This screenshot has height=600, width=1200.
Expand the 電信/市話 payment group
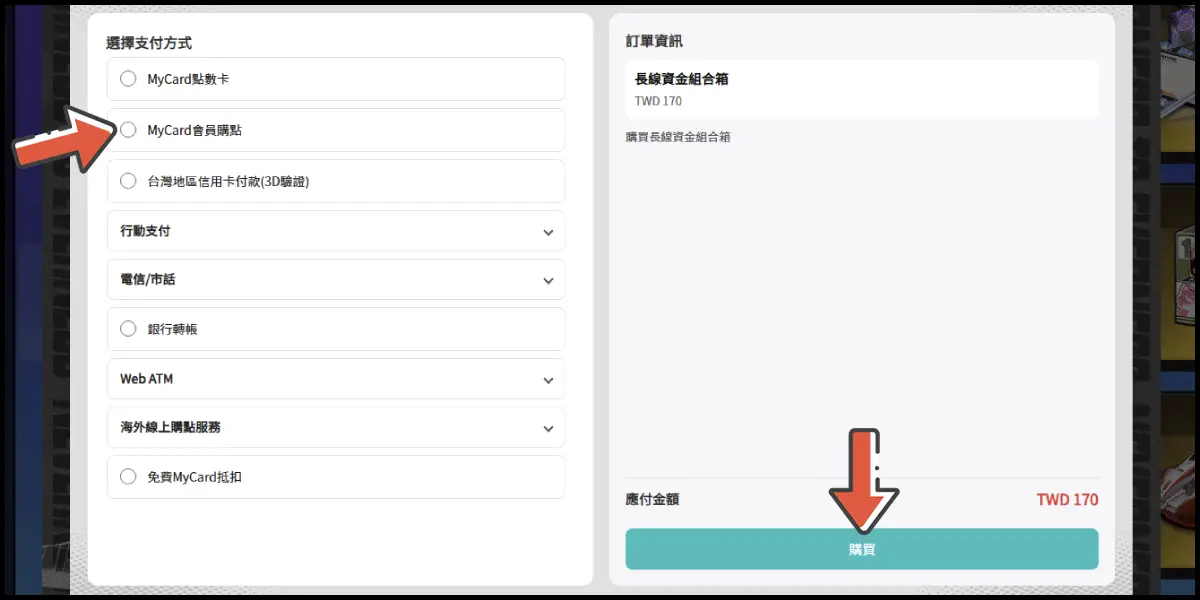[x=148, y=280]
